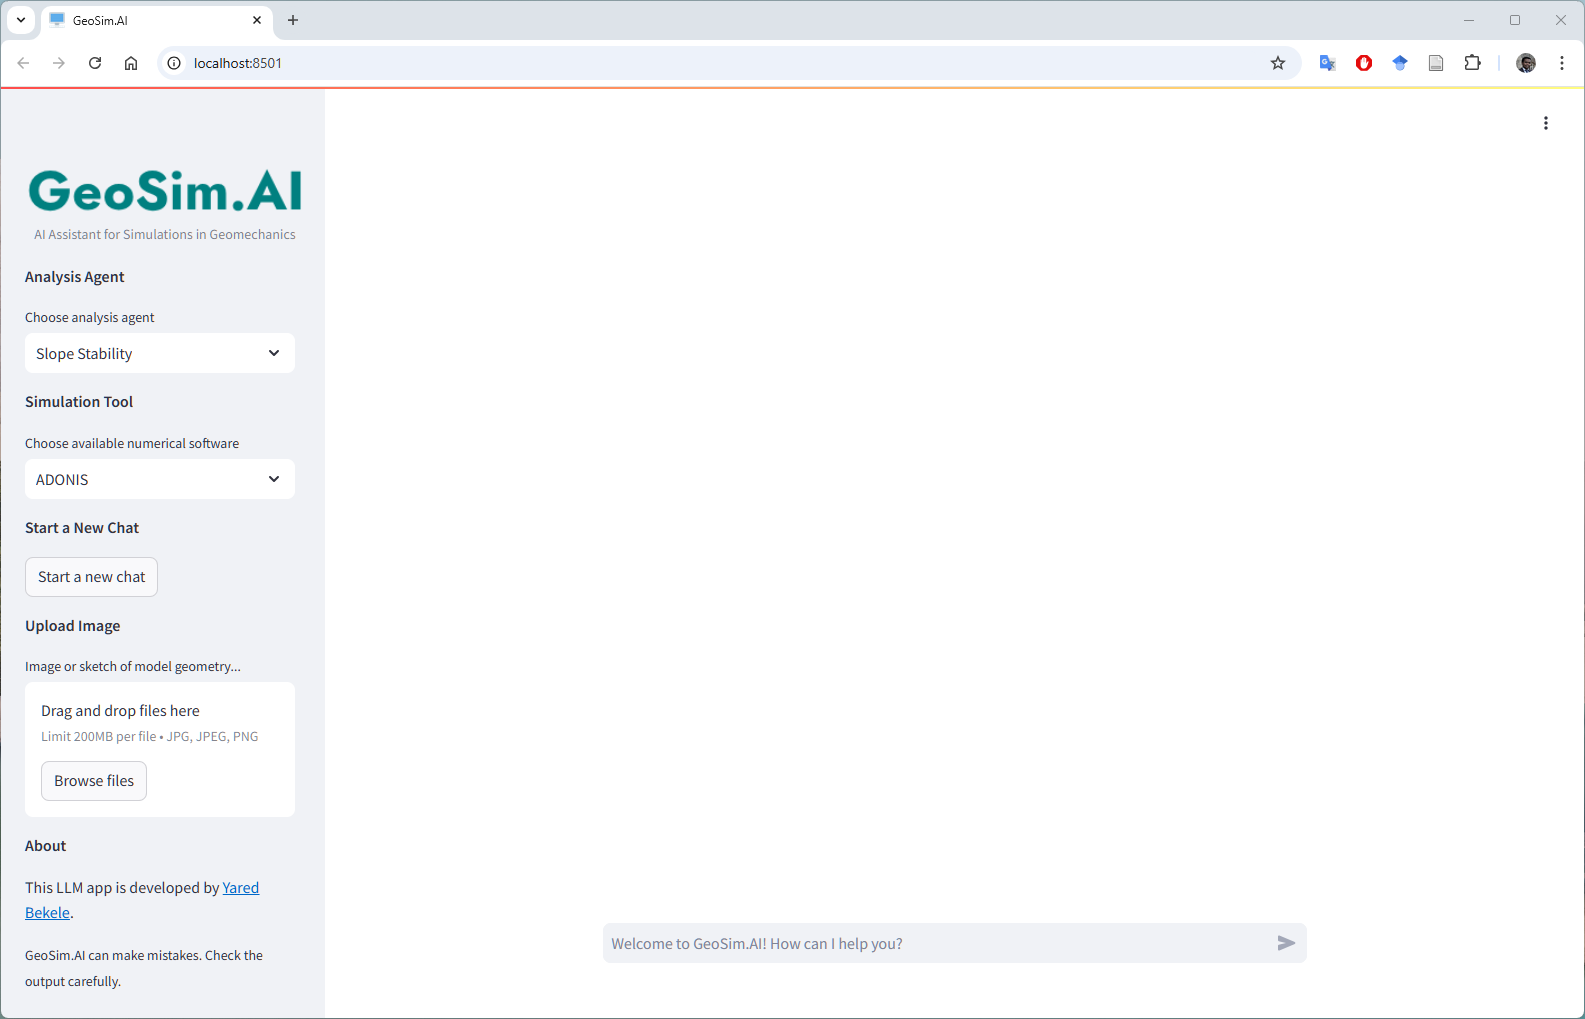Open the Chrome profile avatar
1585x1019 pixels.
click(x=1526, y=63)
